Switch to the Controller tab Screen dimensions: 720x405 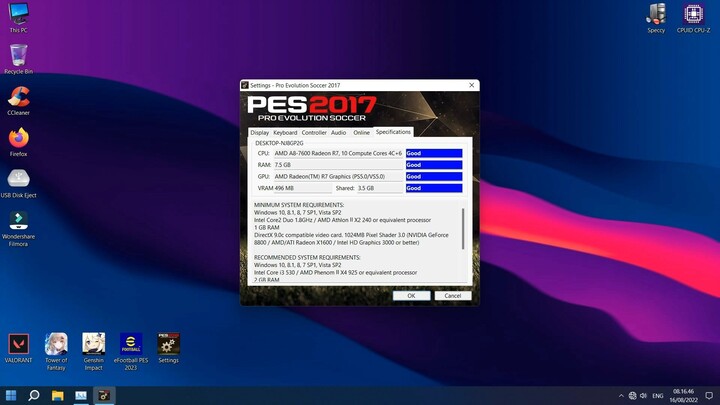[x=314, y=132]
